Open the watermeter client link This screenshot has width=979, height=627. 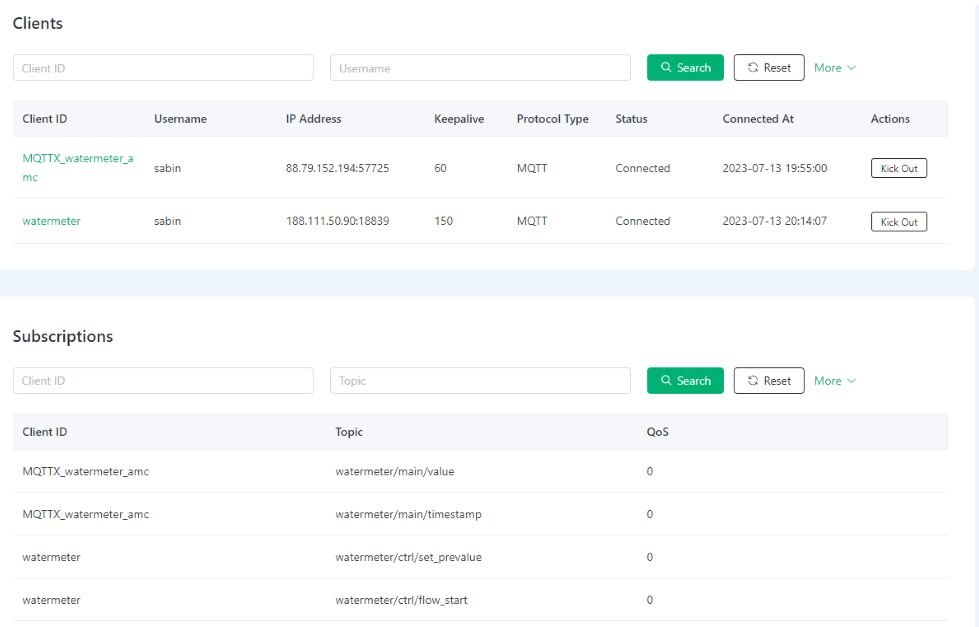[x=51, y=221]
